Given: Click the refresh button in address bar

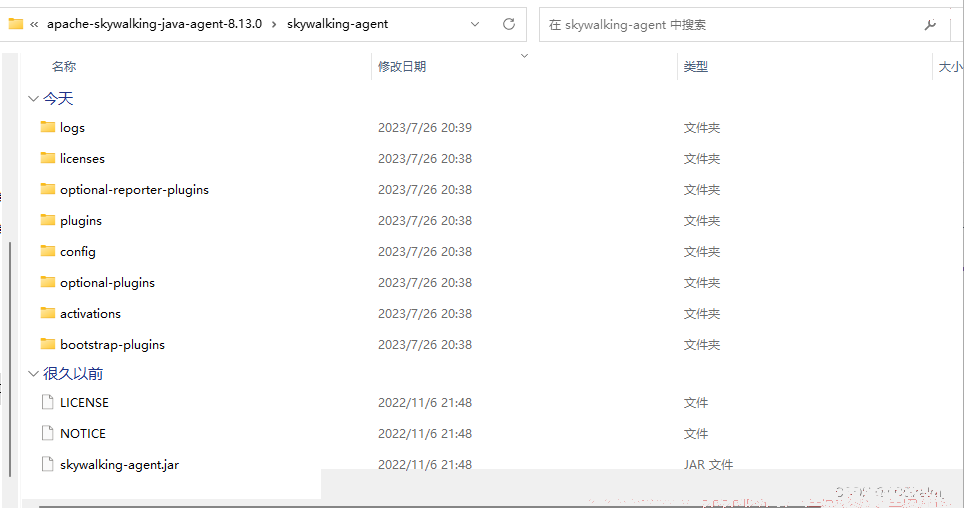Looking at the screenshot, I should pos(508,24).
